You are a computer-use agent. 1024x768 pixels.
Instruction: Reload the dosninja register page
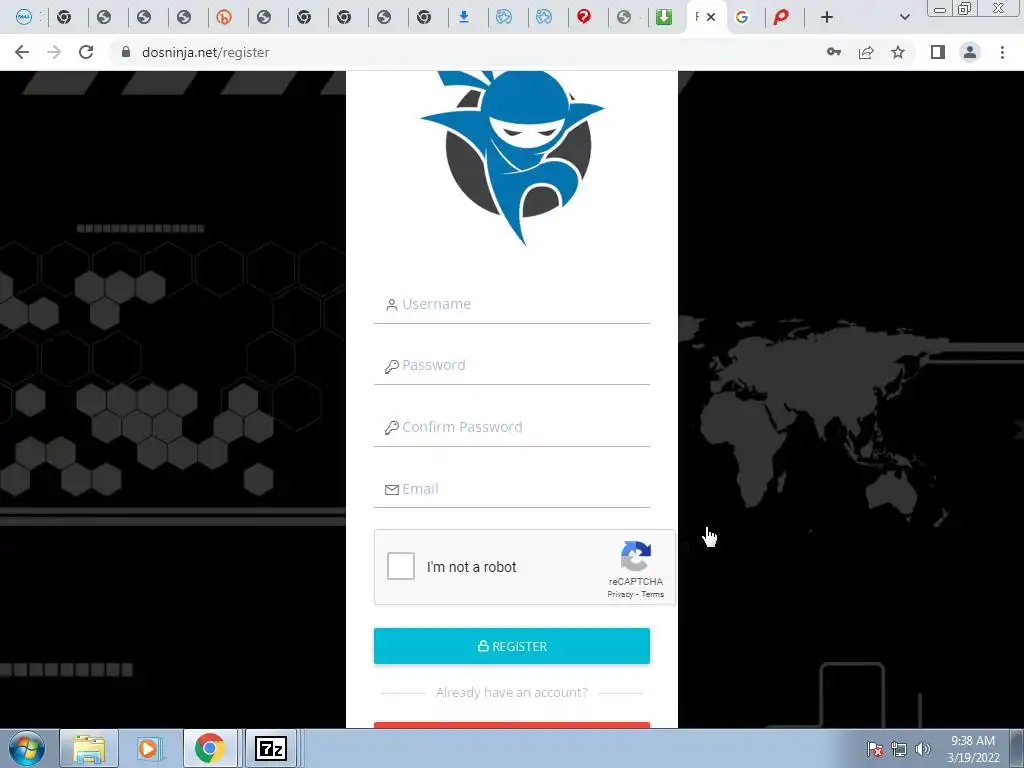pos(86,52)
